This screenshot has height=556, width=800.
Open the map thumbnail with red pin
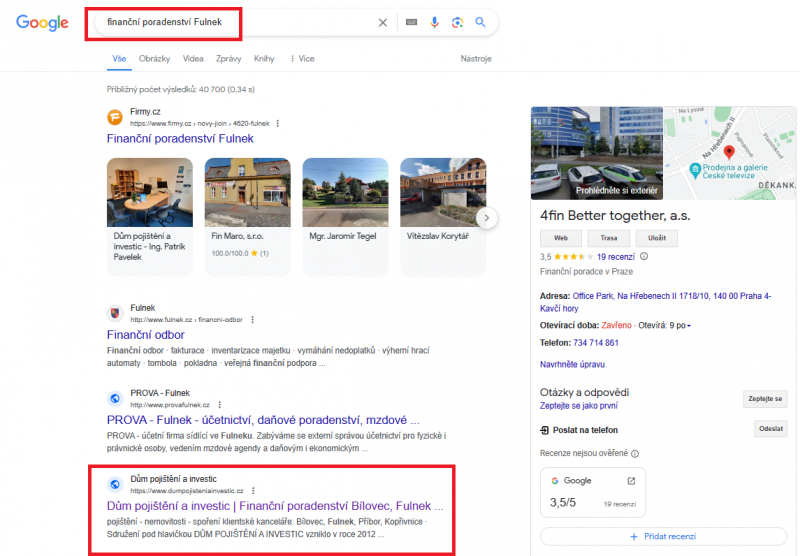point(730,153)
